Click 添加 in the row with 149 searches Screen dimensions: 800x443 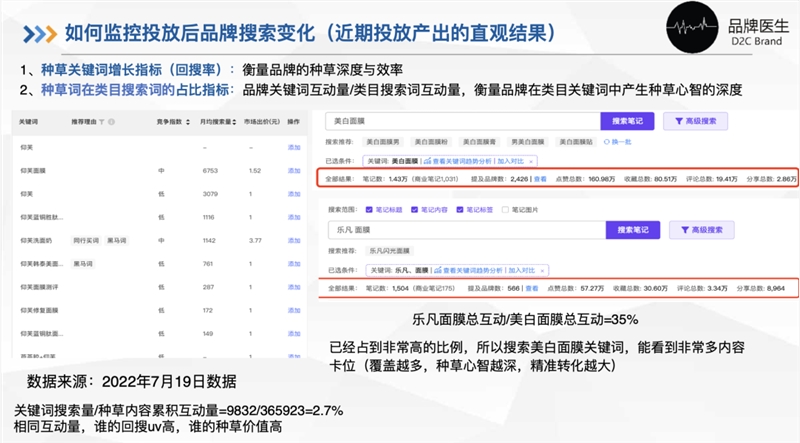pyautogui.click(x=294, y=334)
